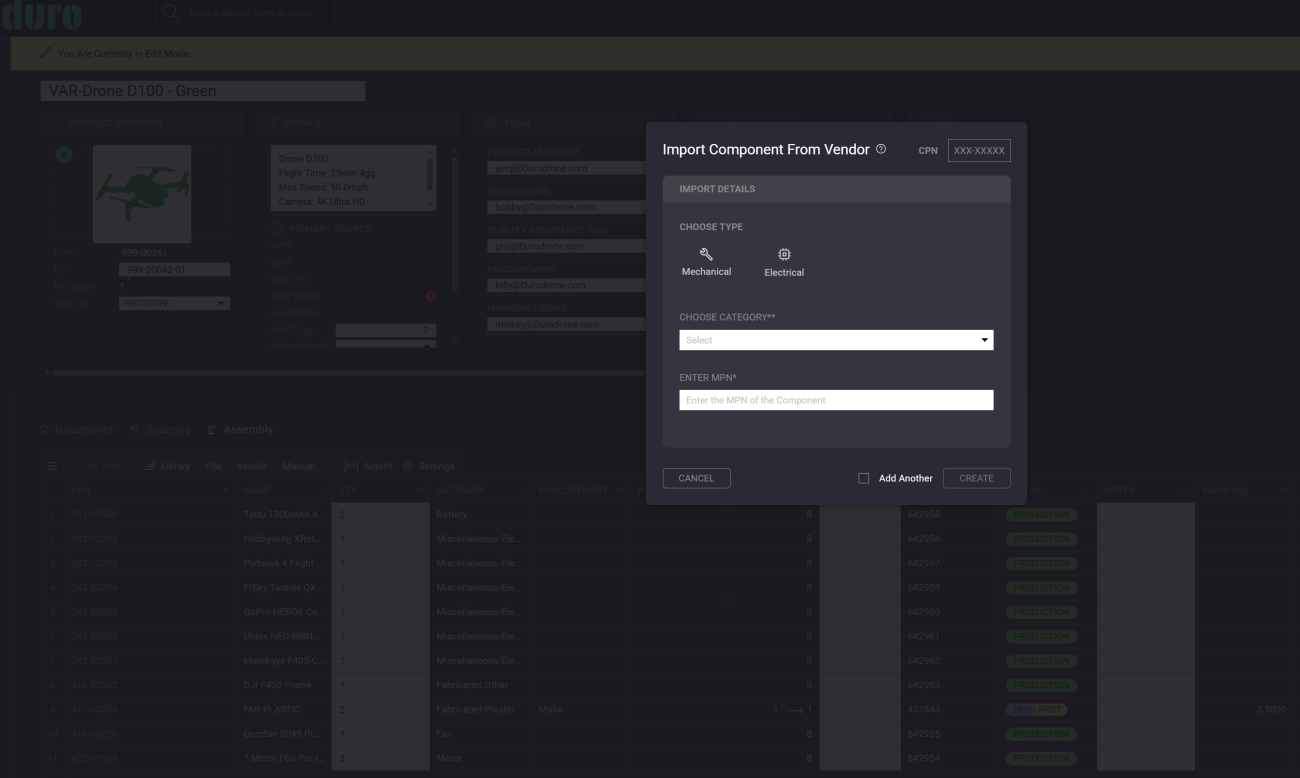Click the cell '457843'
Image resolution: width=1300 pixels, height=778 pixels.
[x=924, y=709]
